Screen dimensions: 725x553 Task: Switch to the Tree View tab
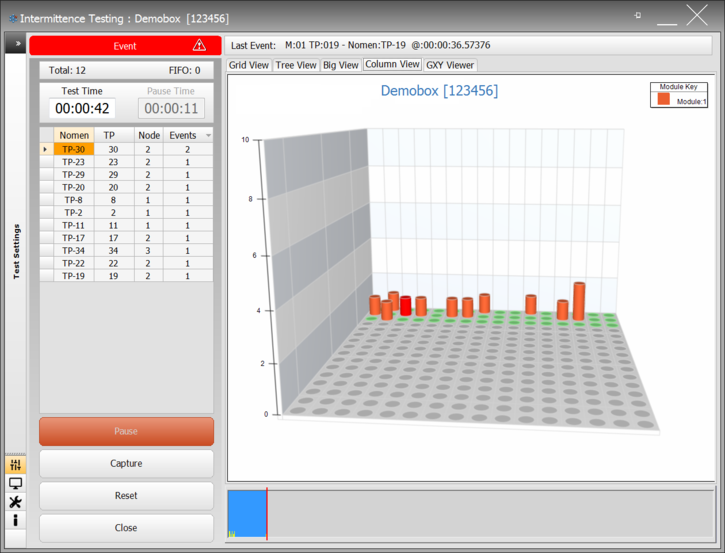pos(296,65)
